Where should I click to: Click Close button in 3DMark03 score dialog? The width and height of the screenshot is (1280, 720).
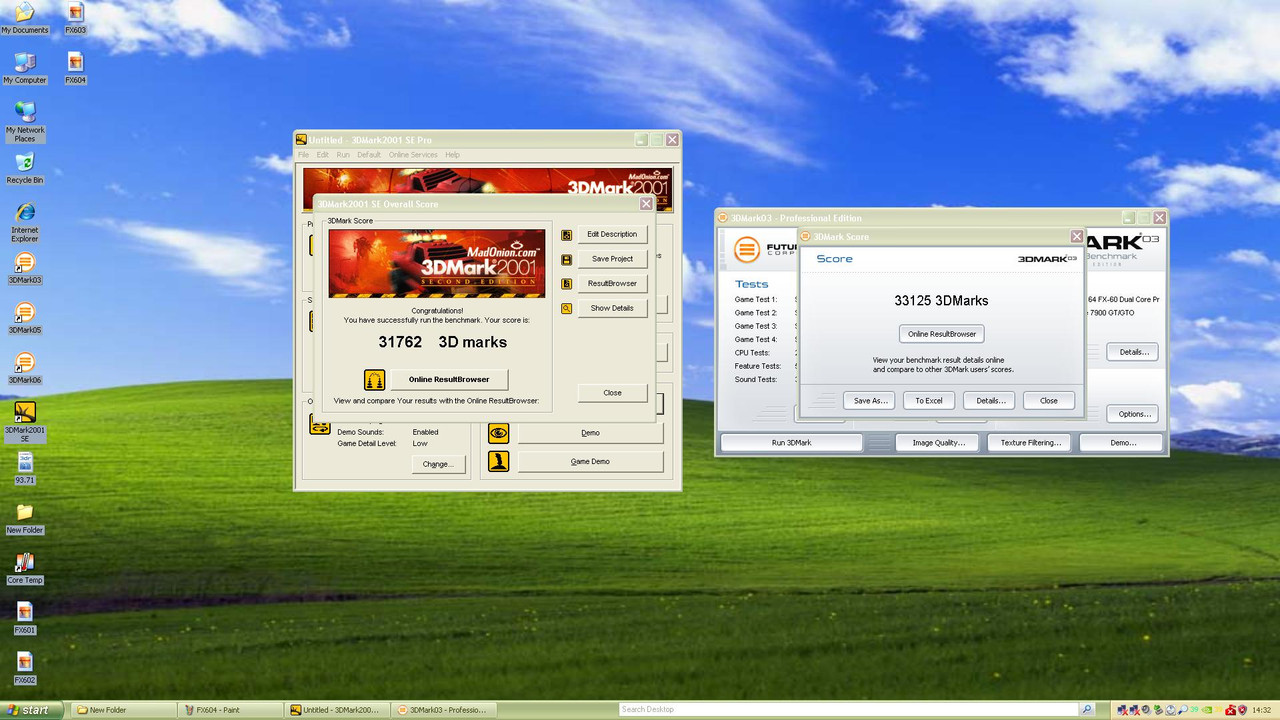click(1048, 400)
